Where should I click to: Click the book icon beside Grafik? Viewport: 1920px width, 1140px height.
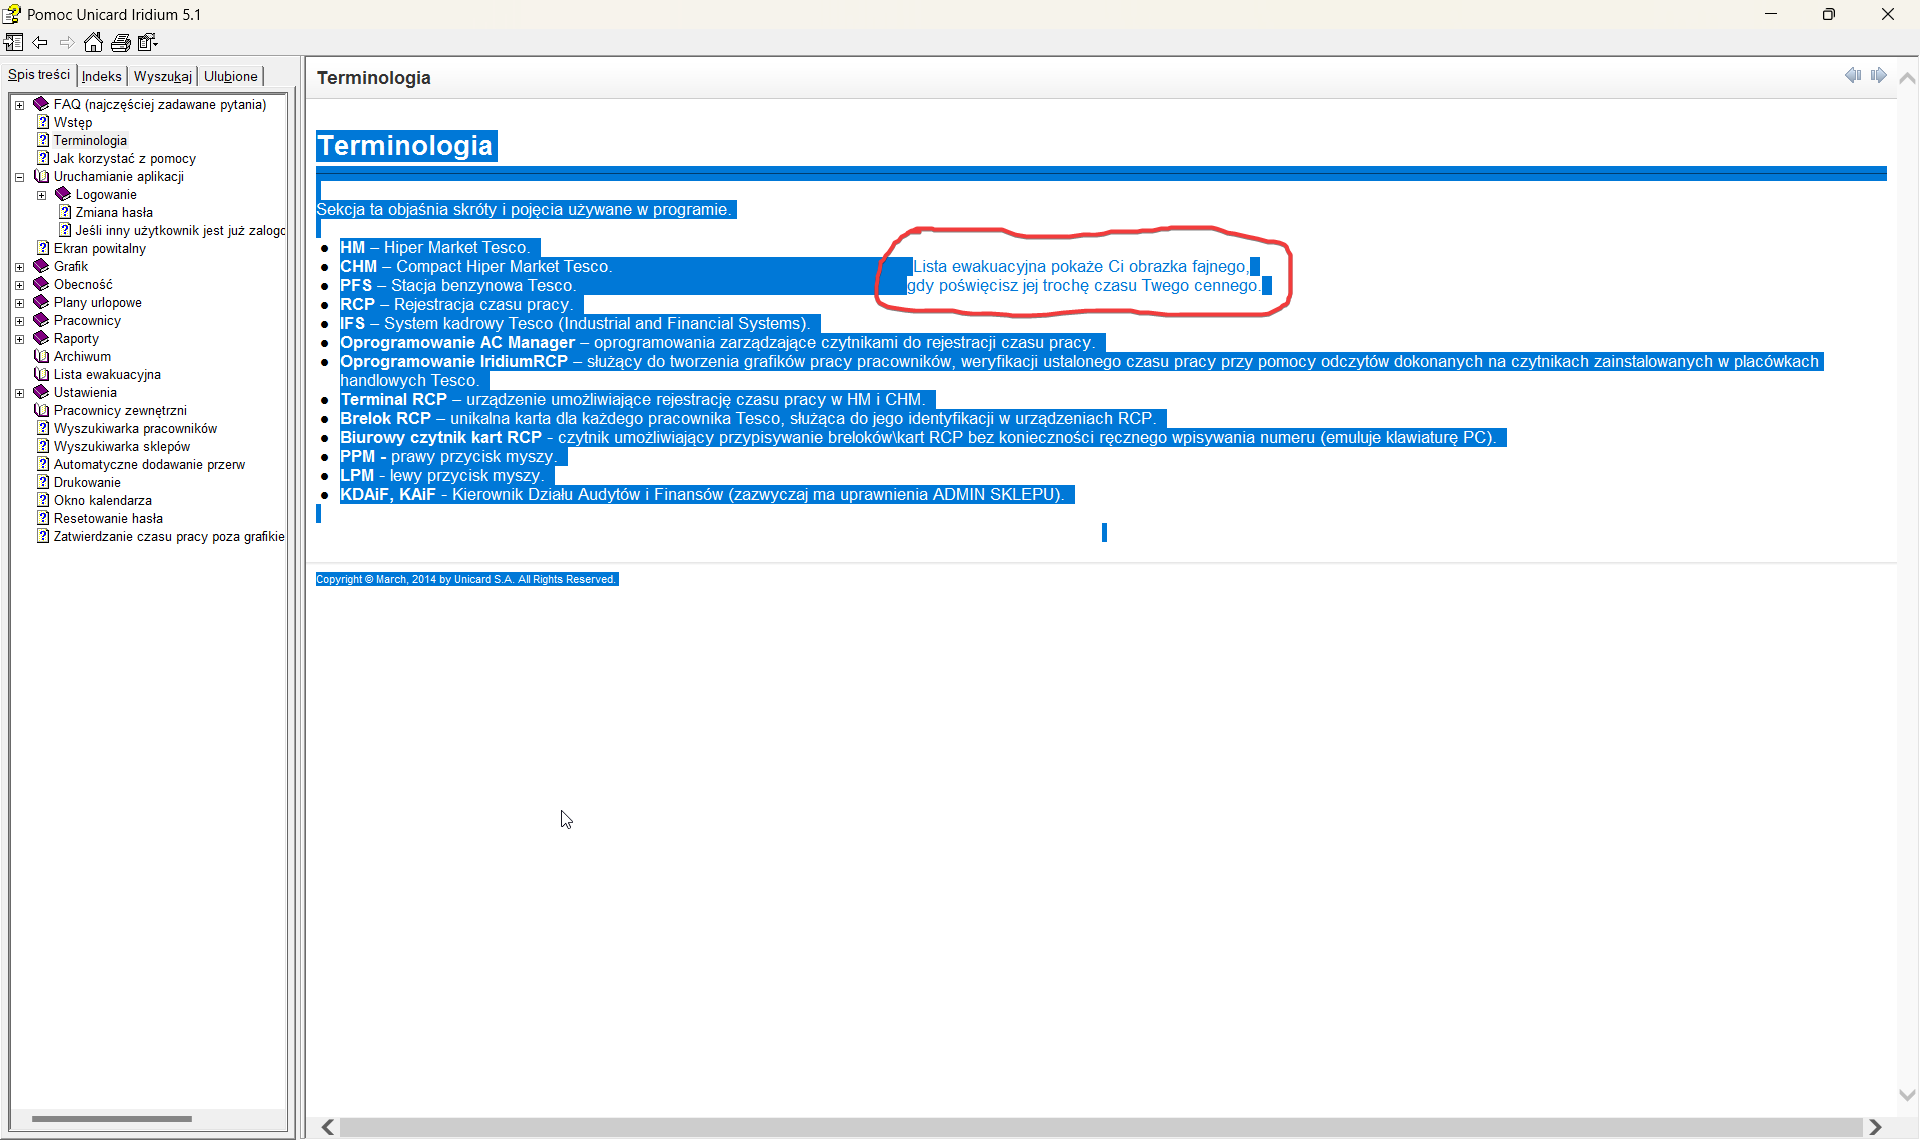point(41,266)
